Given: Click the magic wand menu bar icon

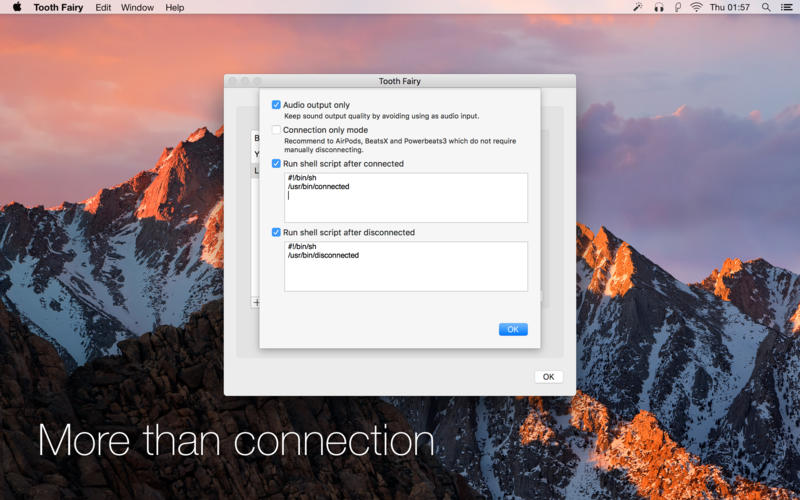Looking at the screenshot, I should 637,7.
